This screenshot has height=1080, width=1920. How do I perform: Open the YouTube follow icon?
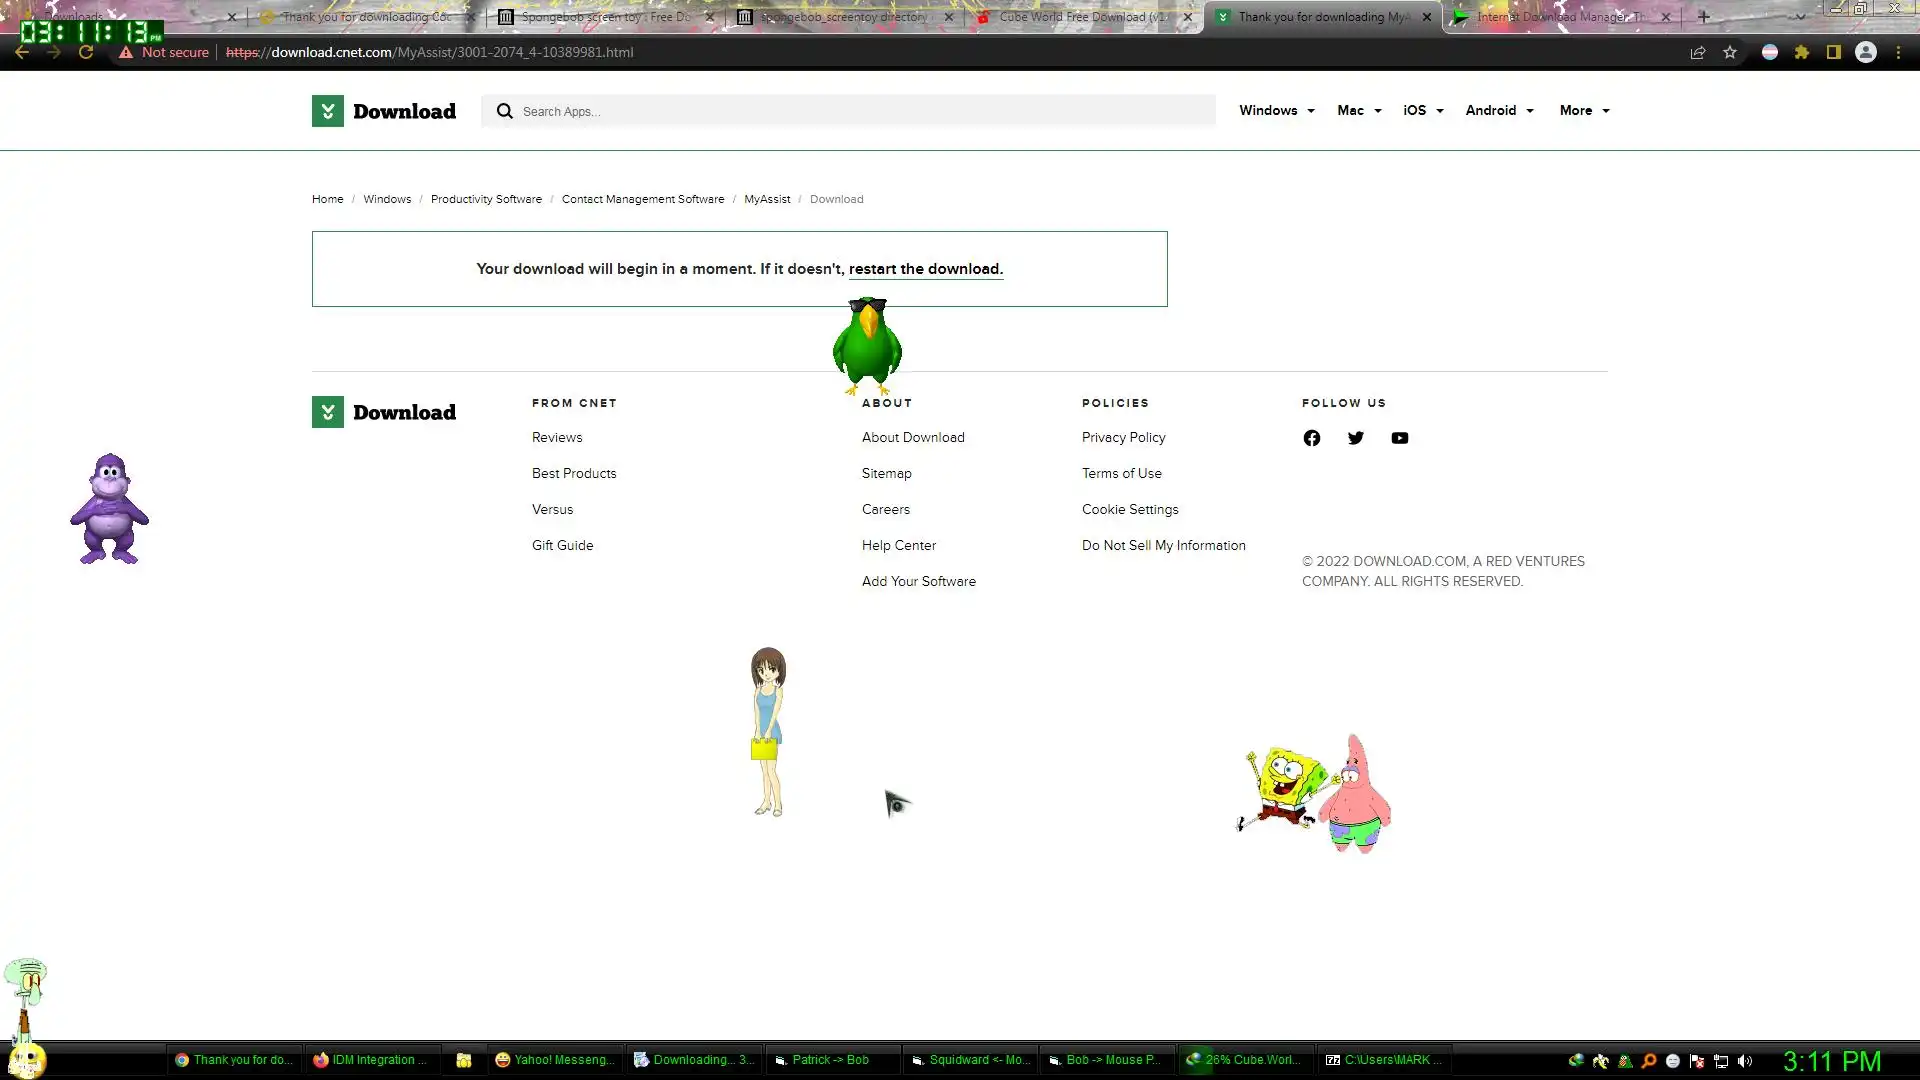click(1399, 438)
